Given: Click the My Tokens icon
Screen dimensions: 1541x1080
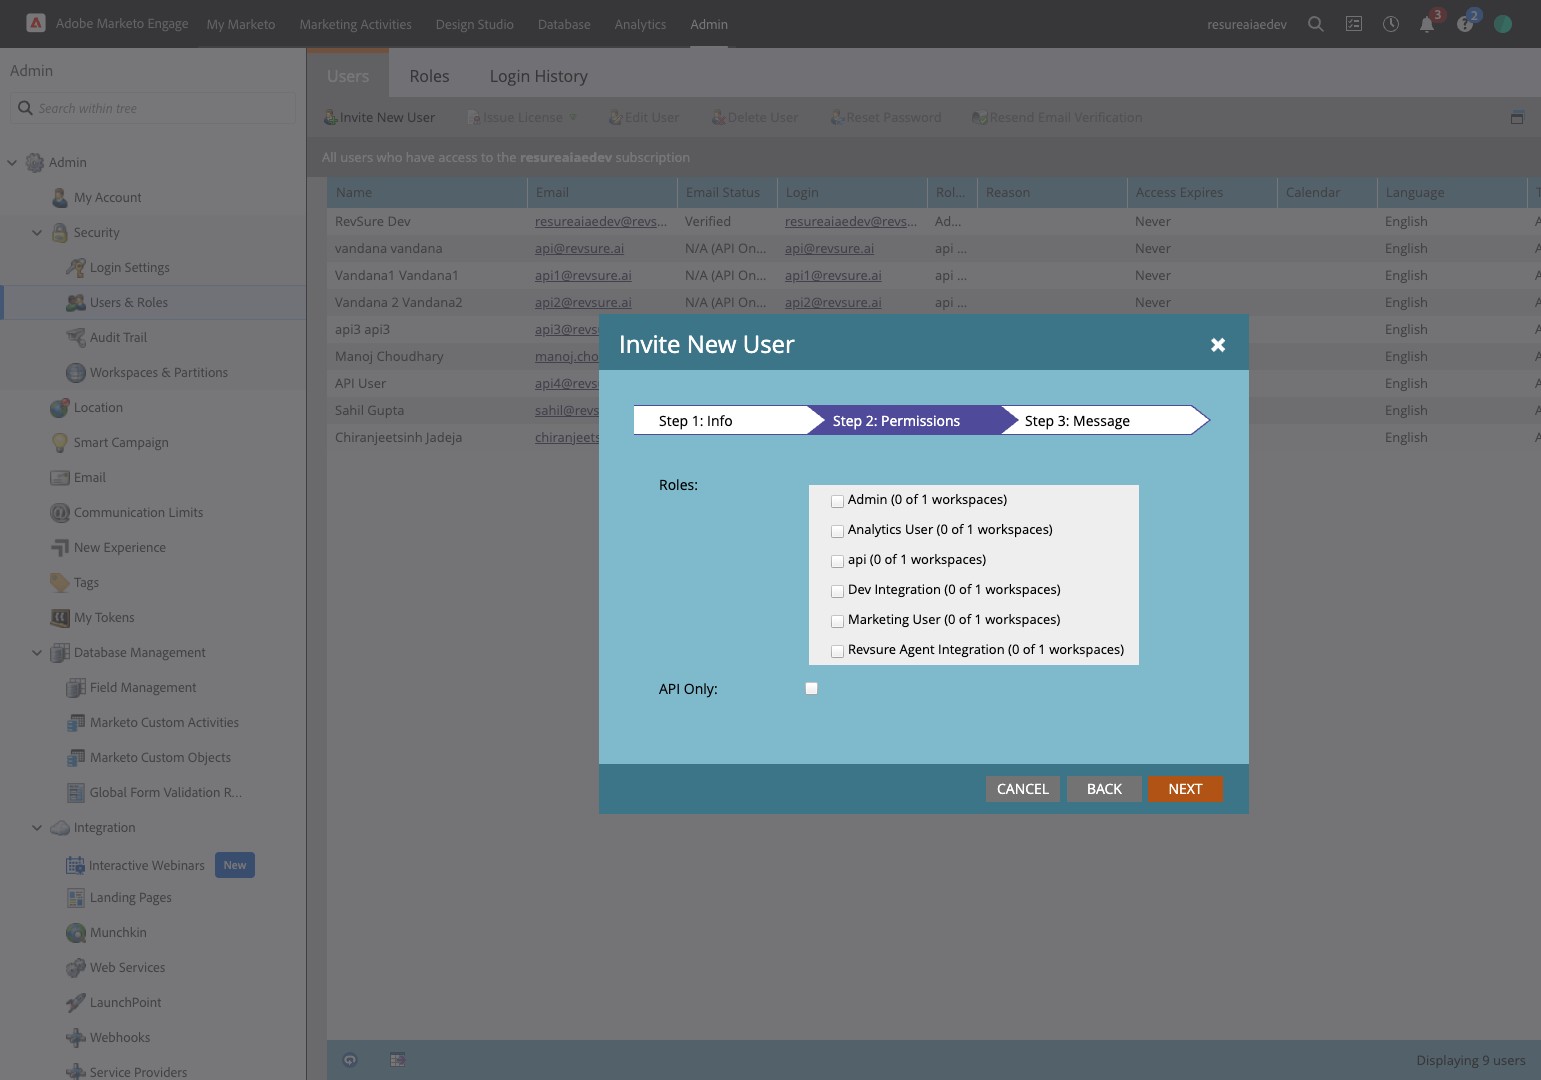Looking at the screenshot, I should click(x=60, y=618).
